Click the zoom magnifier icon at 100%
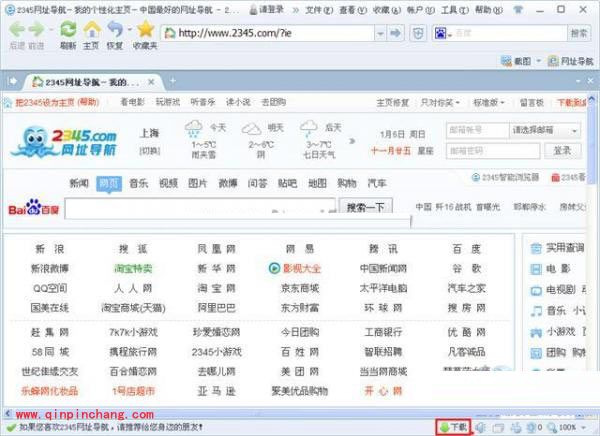 (552, 427)
